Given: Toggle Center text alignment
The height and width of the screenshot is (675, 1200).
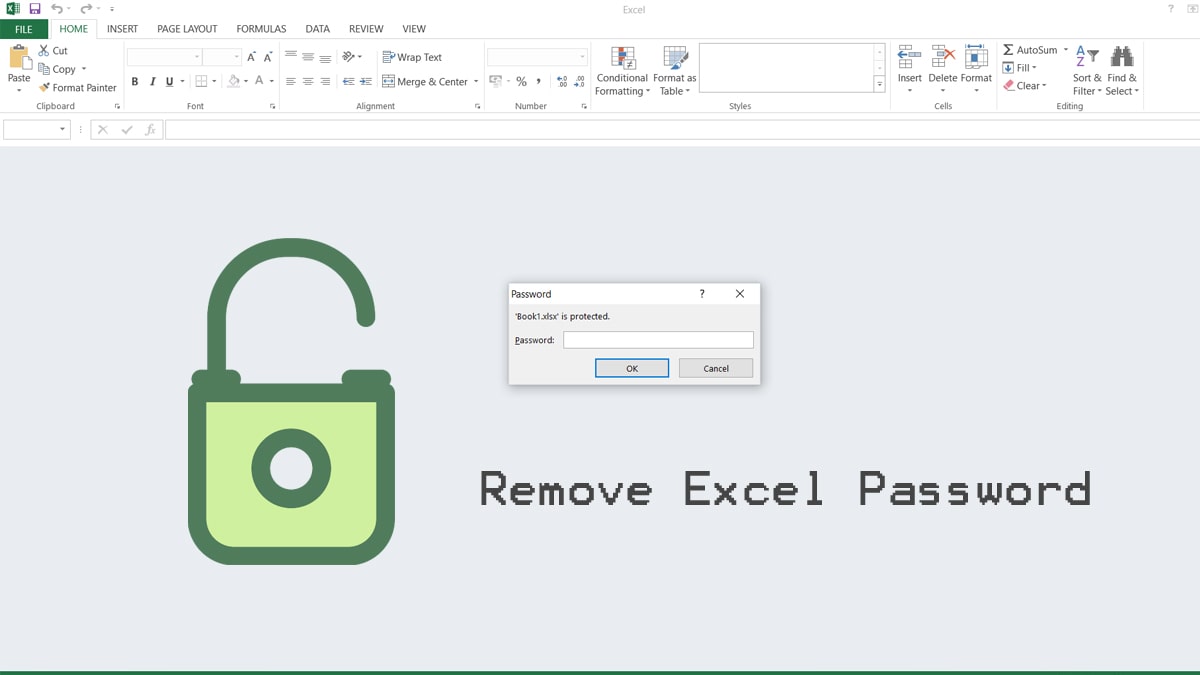Looking at the screenshot, I should coord(308,81).
